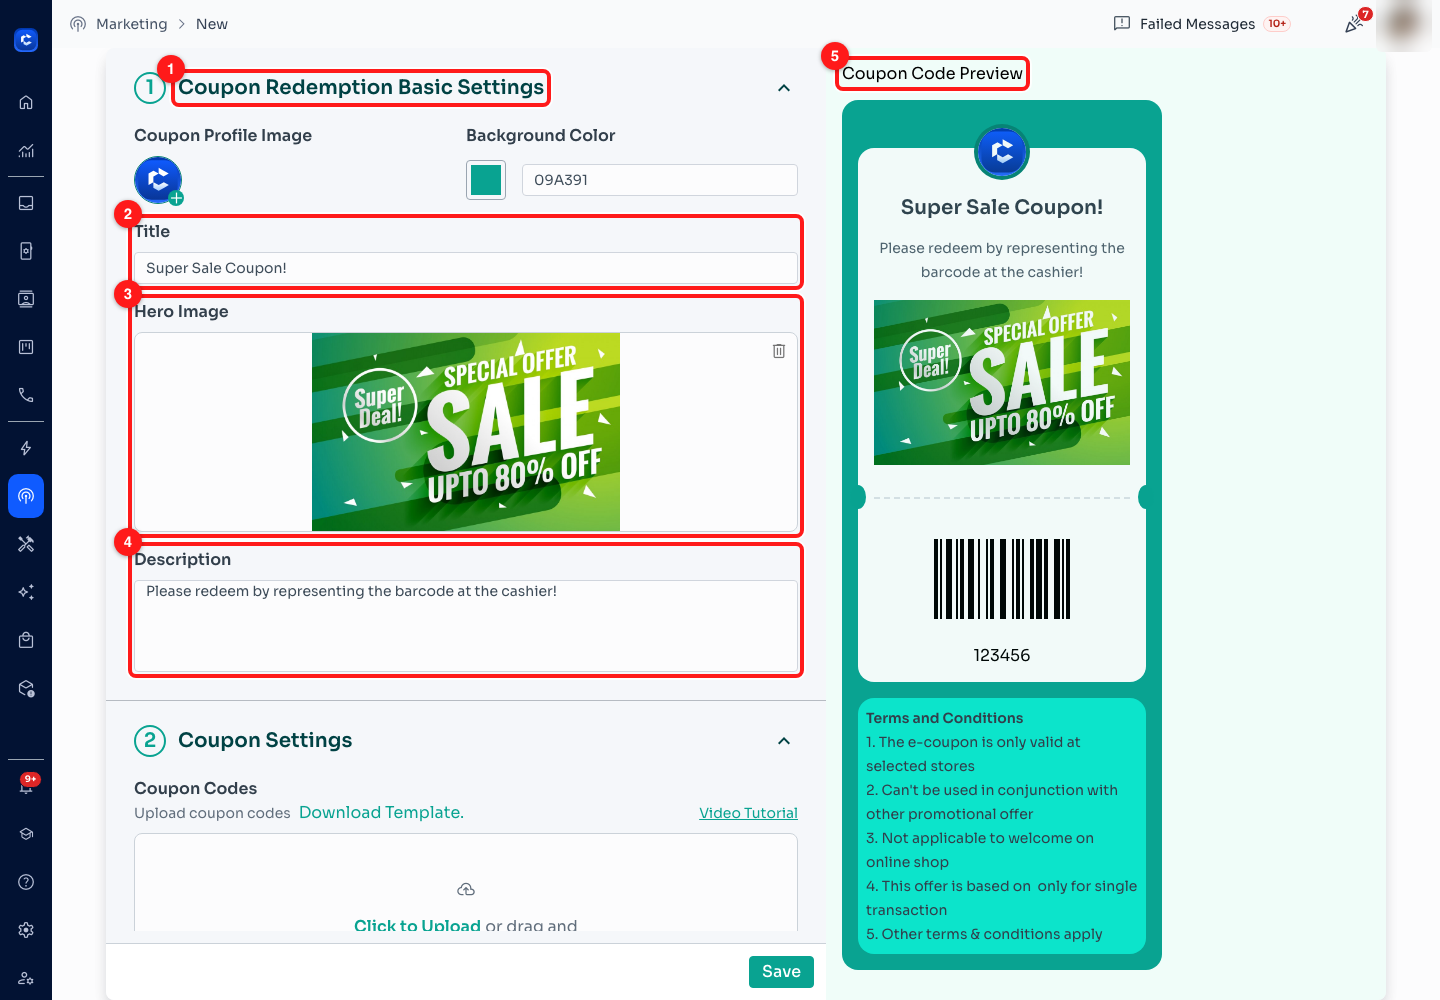Open the crossed tools icon in sidebar

26,544
